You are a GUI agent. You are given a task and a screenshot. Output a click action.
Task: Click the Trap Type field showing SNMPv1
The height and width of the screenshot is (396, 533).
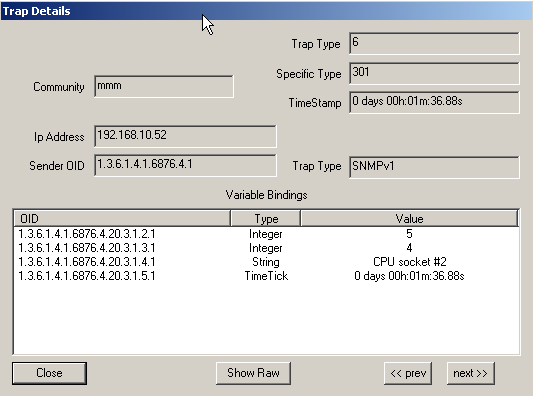(434, 167)
